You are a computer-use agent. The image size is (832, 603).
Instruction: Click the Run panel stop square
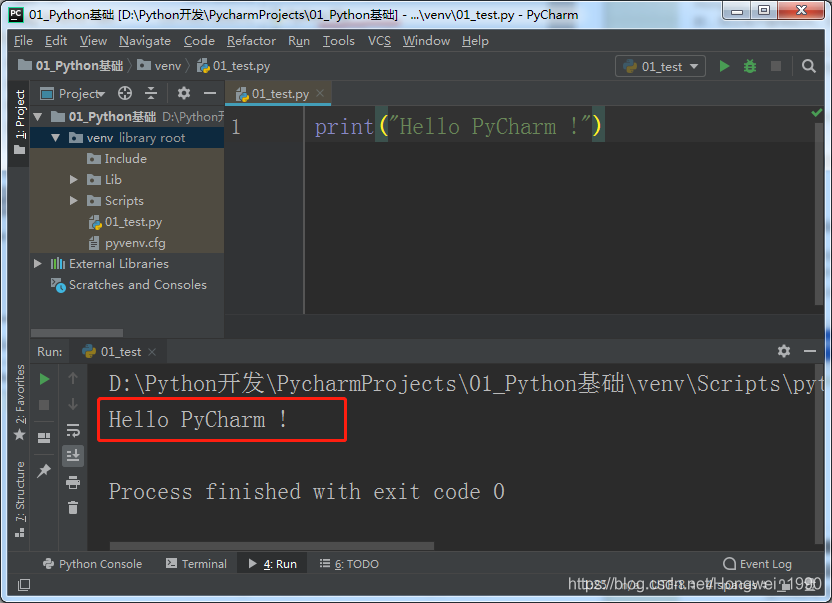45,405
